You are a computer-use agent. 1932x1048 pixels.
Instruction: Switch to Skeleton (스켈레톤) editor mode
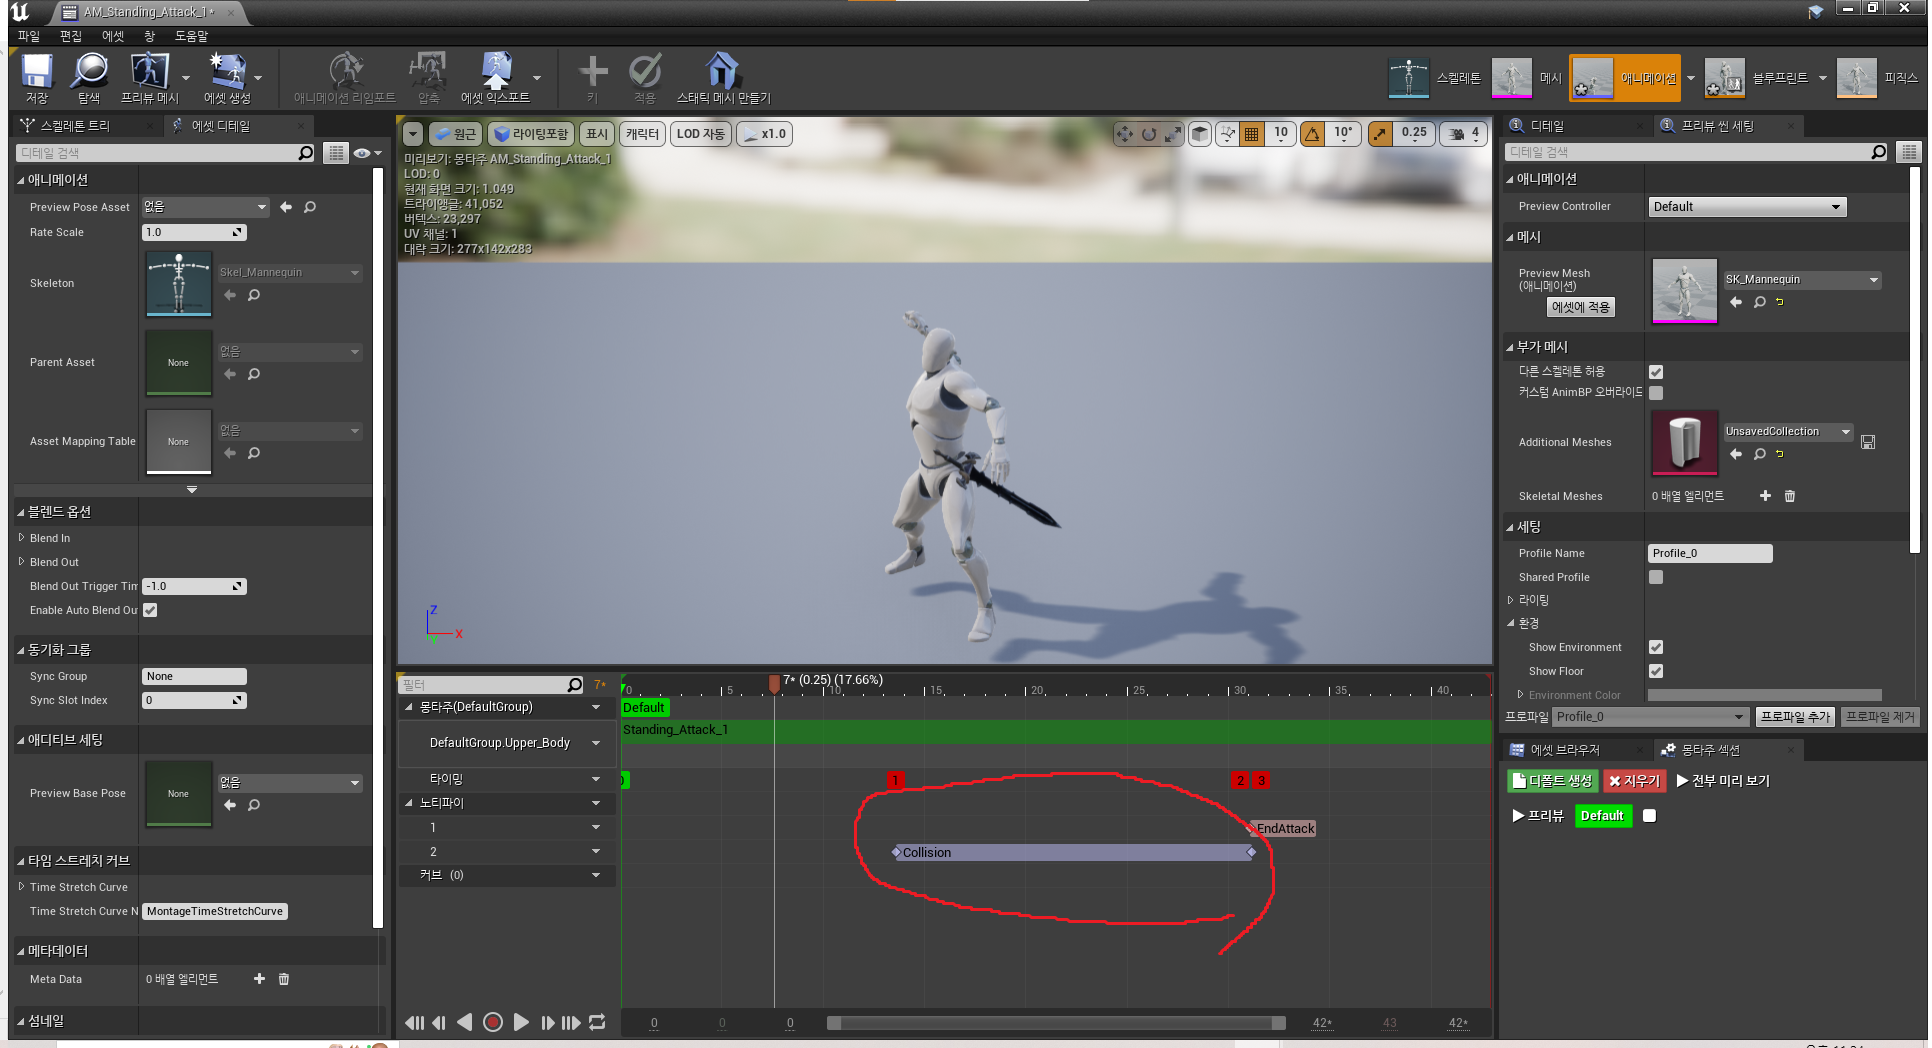[1409, 78]
